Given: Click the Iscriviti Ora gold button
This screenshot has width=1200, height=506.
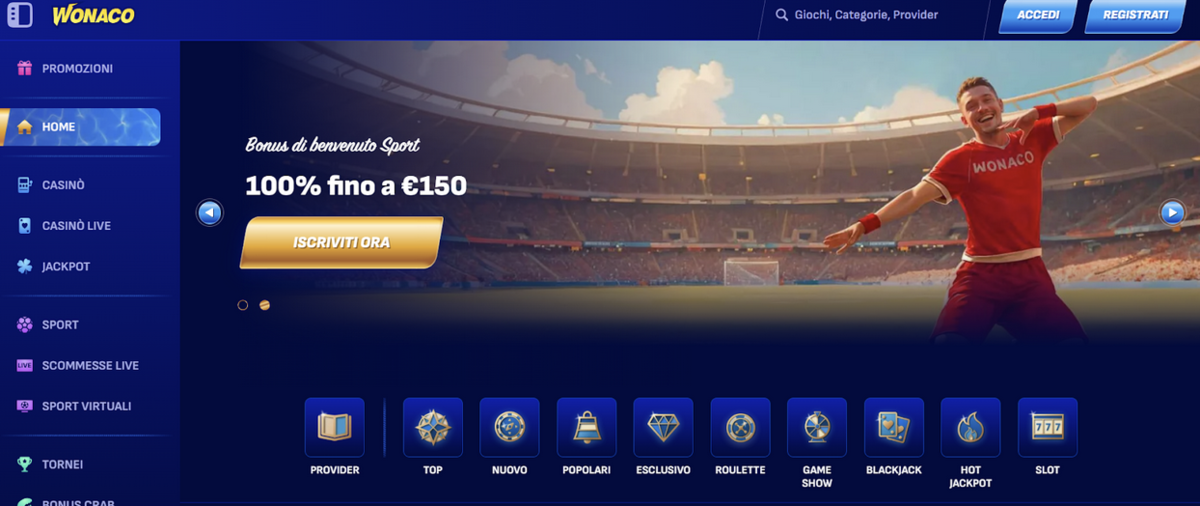Looking at the screenshot, I should tap(341, 243).
